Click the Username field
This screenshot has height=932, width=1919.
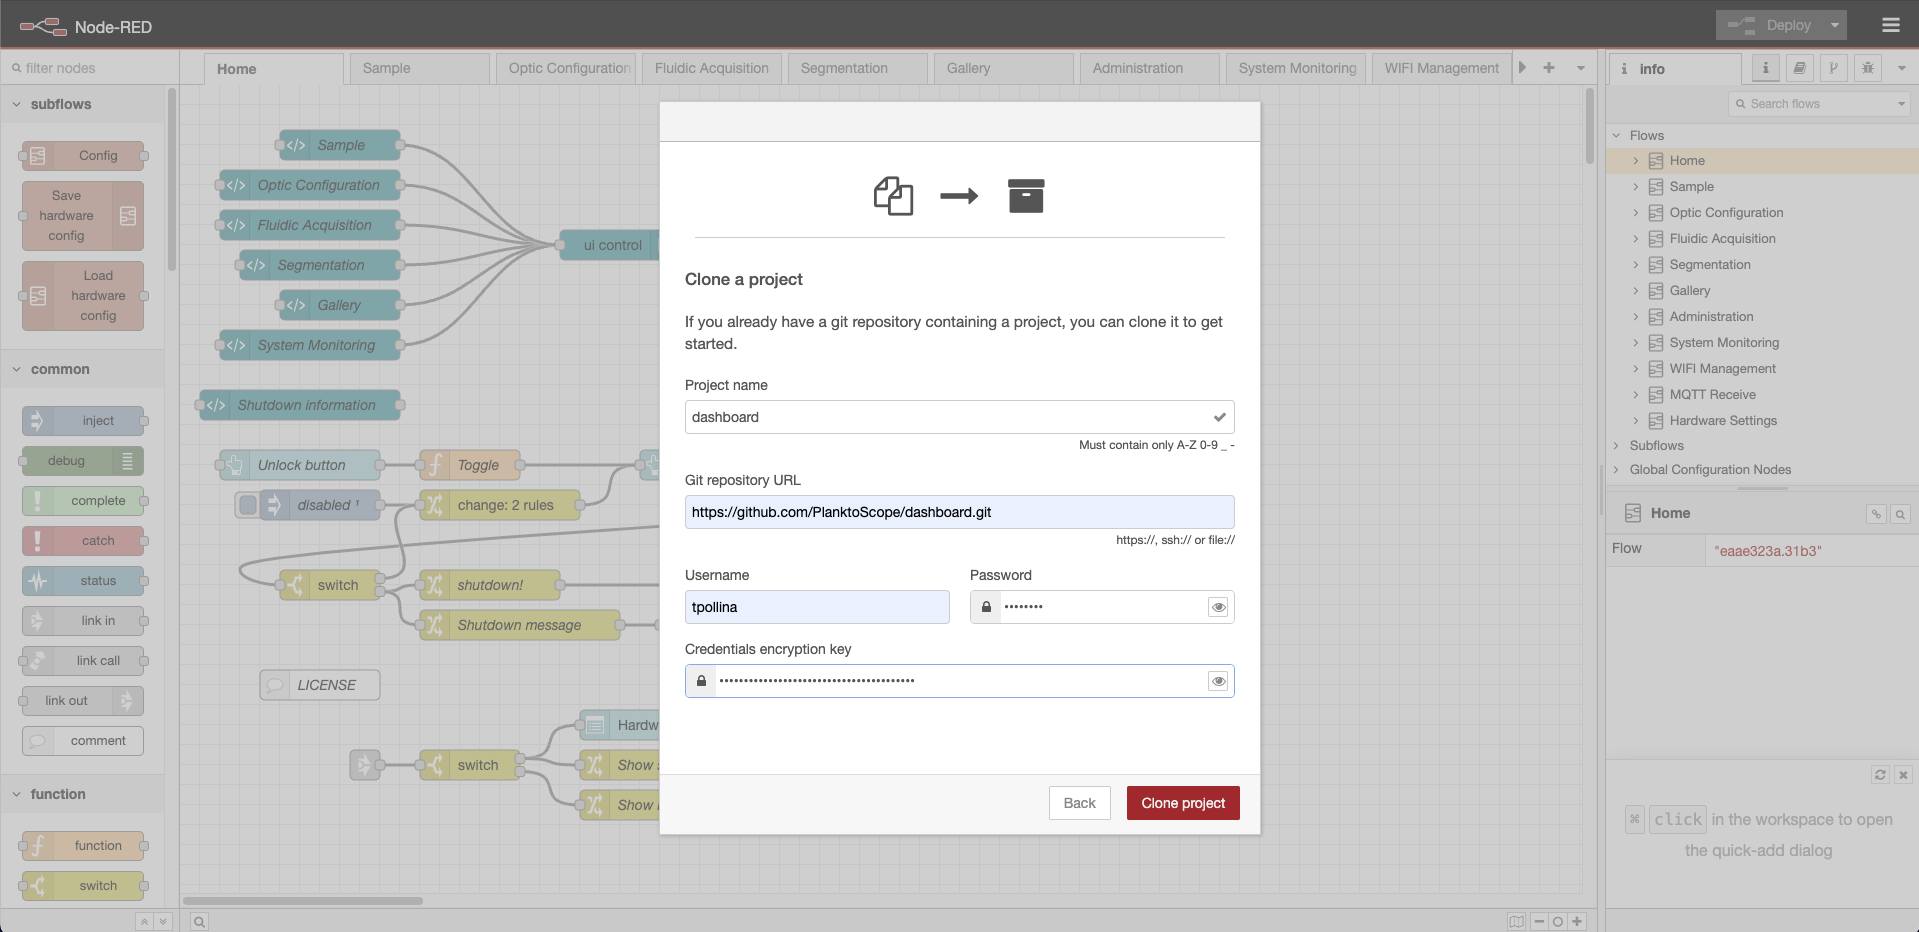tap(817, 607)
